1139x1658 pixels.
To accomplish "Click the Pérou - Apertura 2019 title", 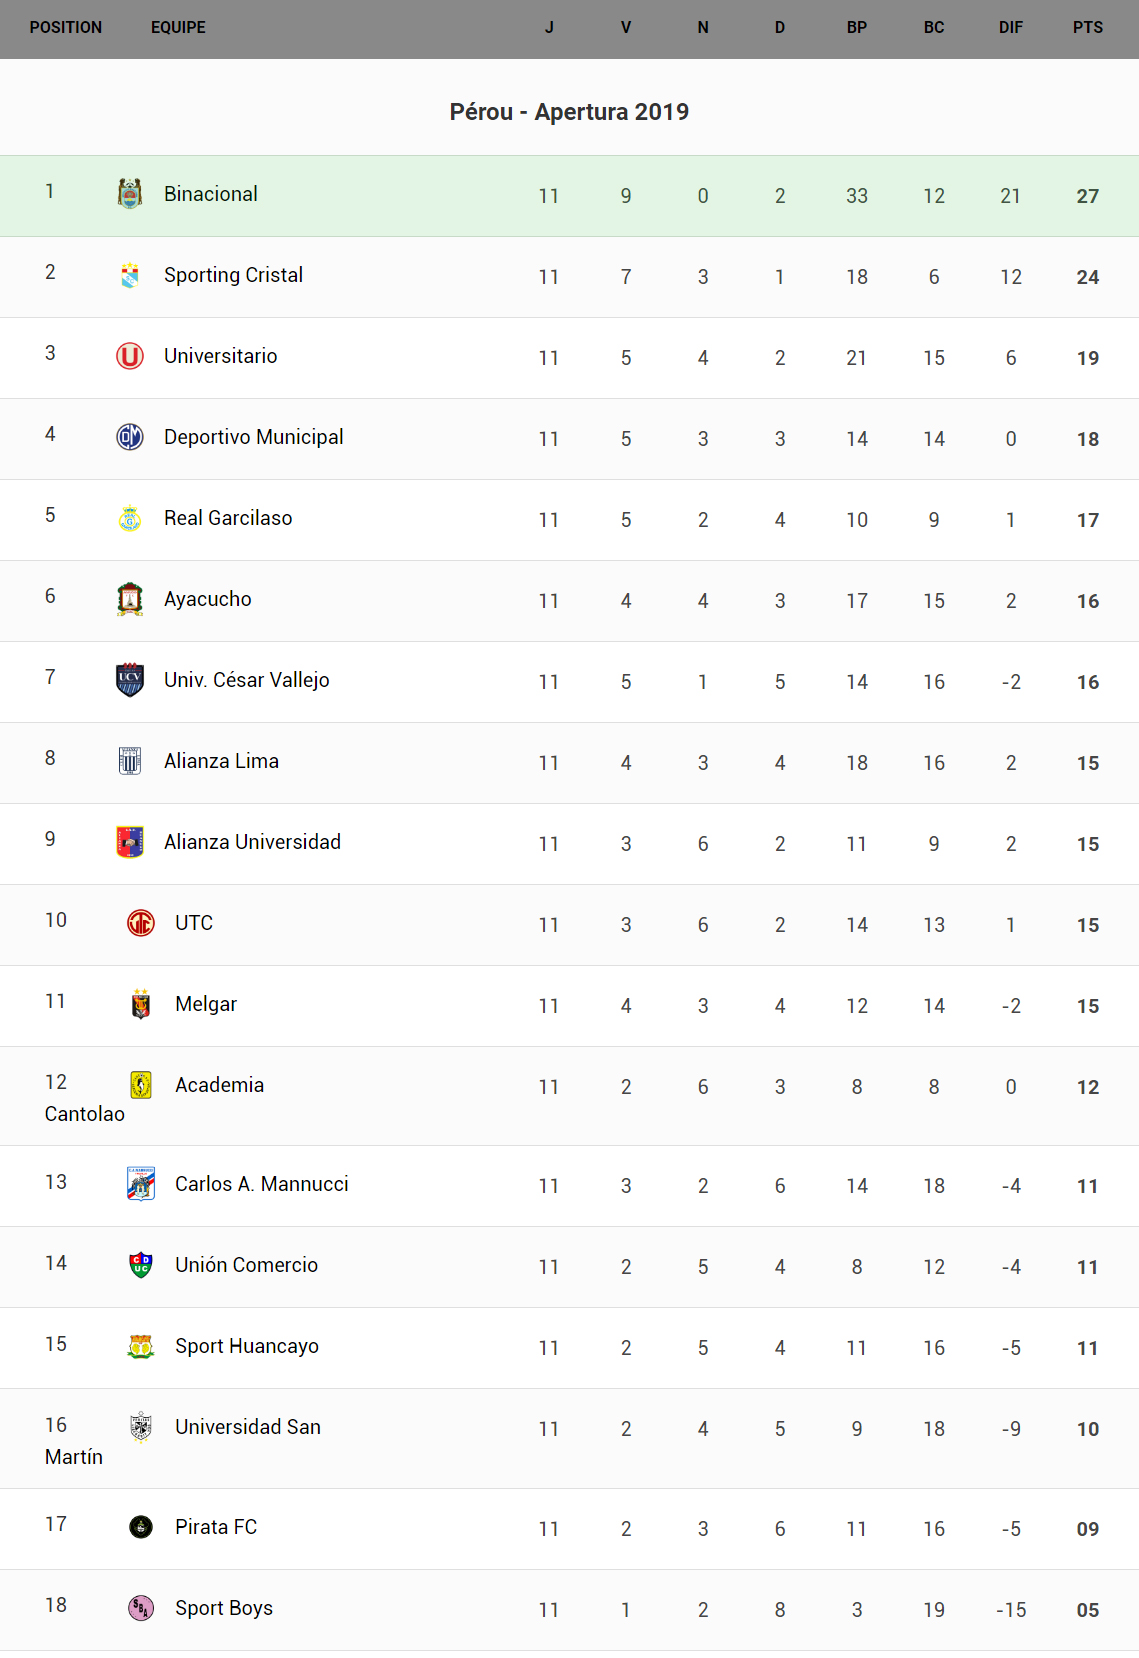I will point(569,112).
